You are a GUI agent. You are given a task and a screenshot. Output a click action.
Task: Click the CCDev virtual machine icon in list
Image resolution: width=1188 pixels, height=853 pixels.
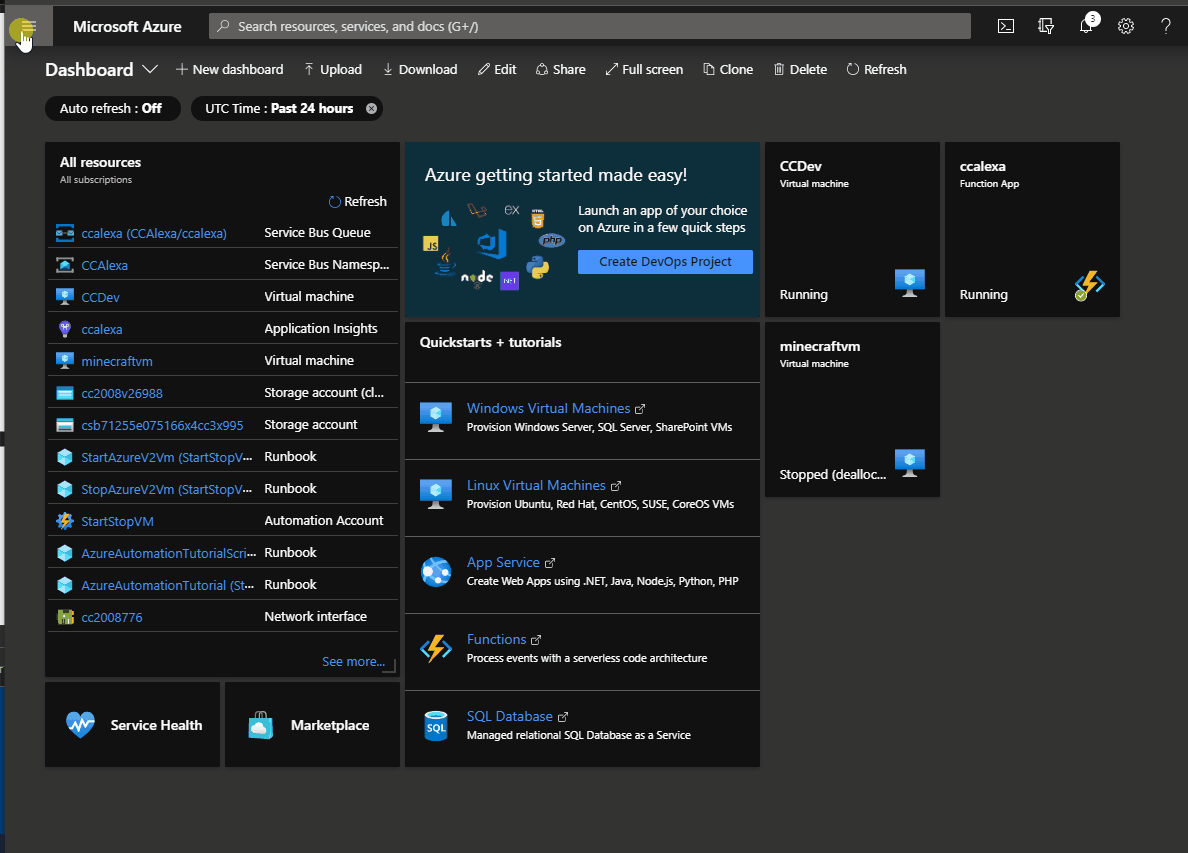65,297
